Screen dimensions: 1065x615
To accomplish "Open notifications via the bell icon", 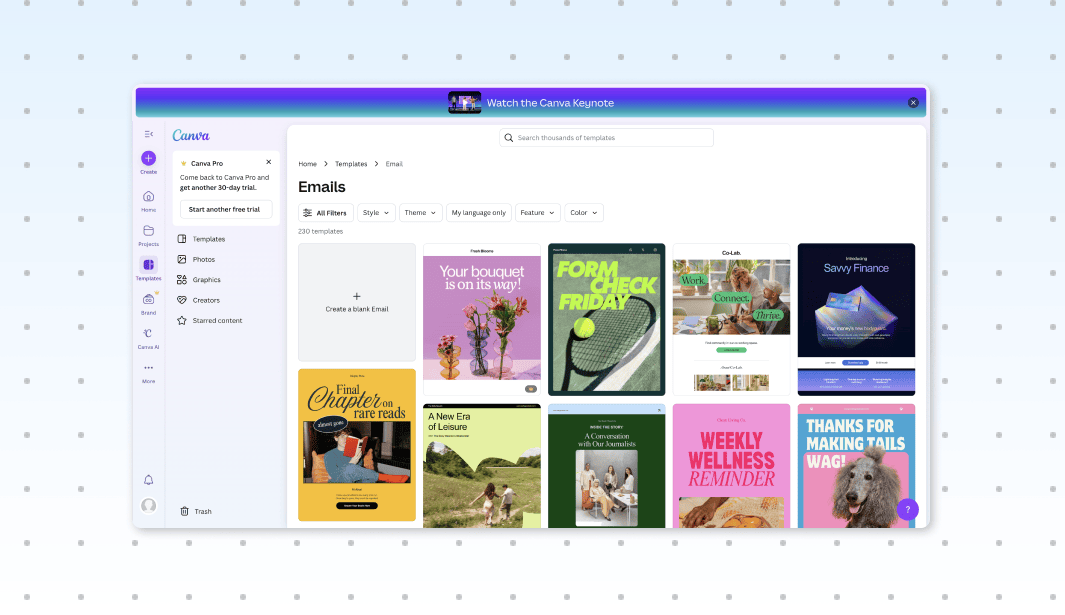I will point(148,479).
